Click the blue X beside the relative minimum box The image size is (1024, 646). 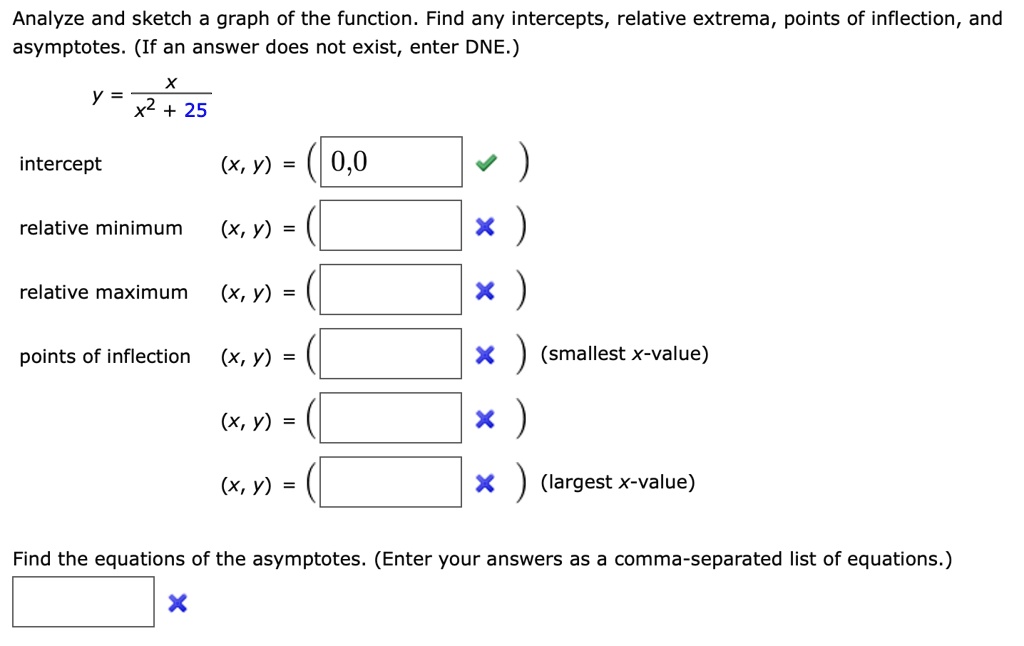(x=485, y=226)
